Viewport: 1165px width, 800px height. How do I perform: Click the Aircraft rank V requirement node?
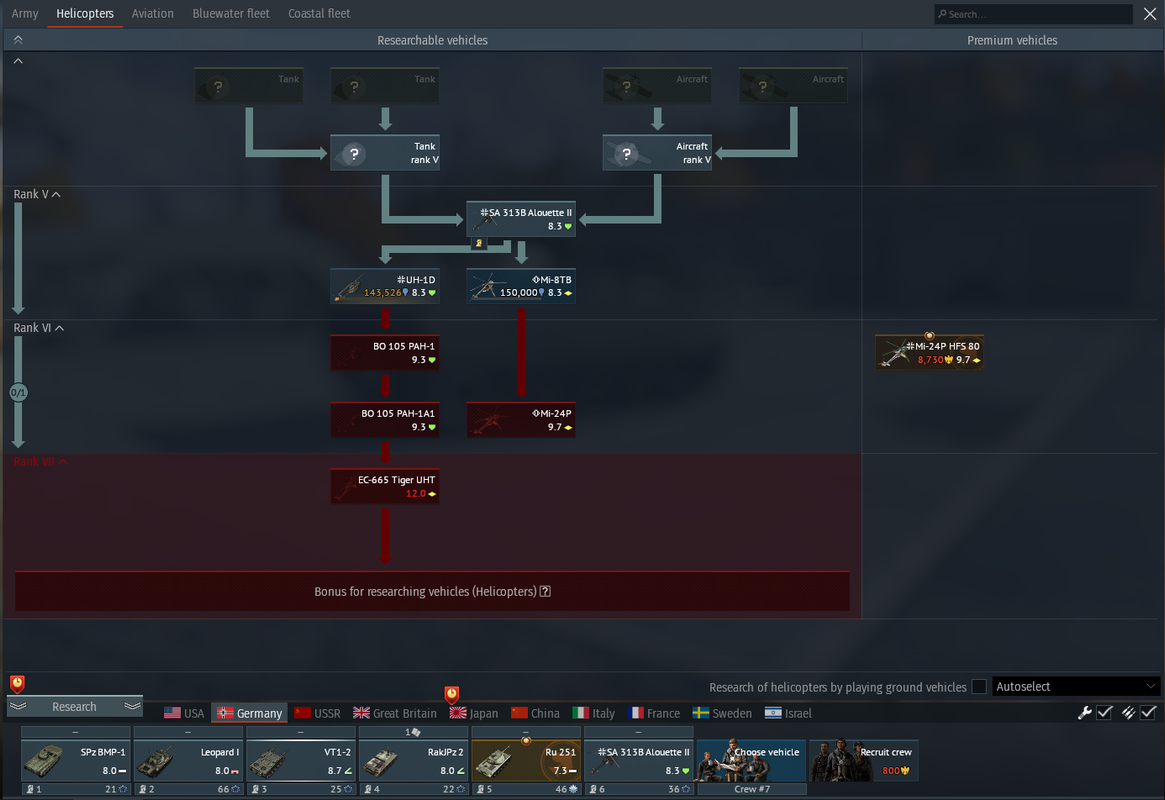[657, 153]
